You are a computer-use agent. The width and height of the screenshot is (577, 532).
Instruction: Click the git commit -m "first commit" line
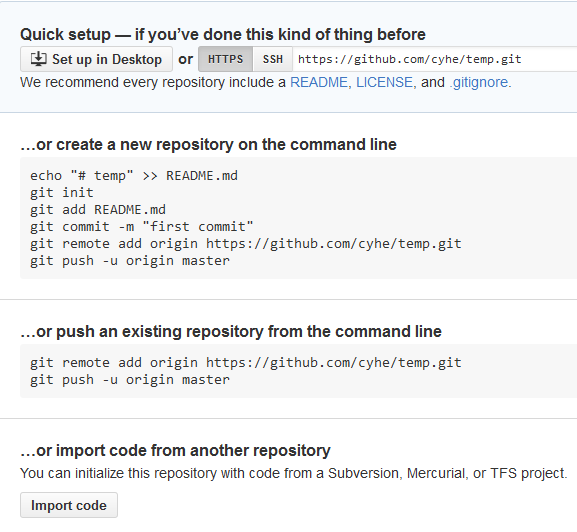(142, 227)
